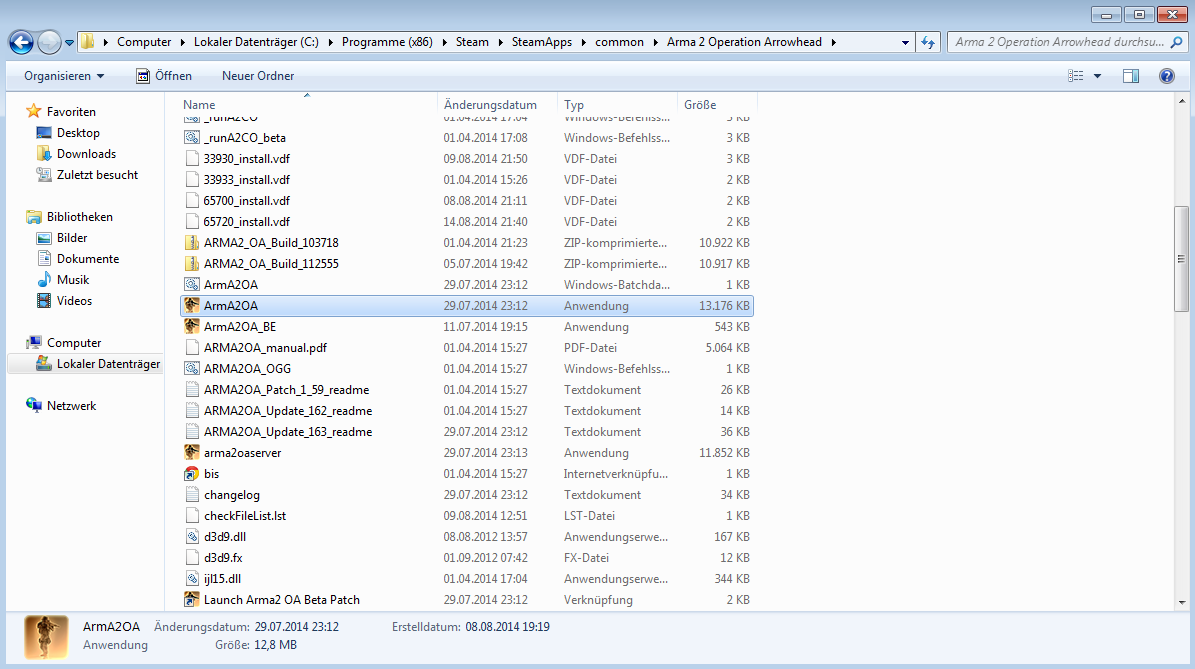Screen dimensions: 1195x669
Task: Open the help icon
Action: point(1167,75)
